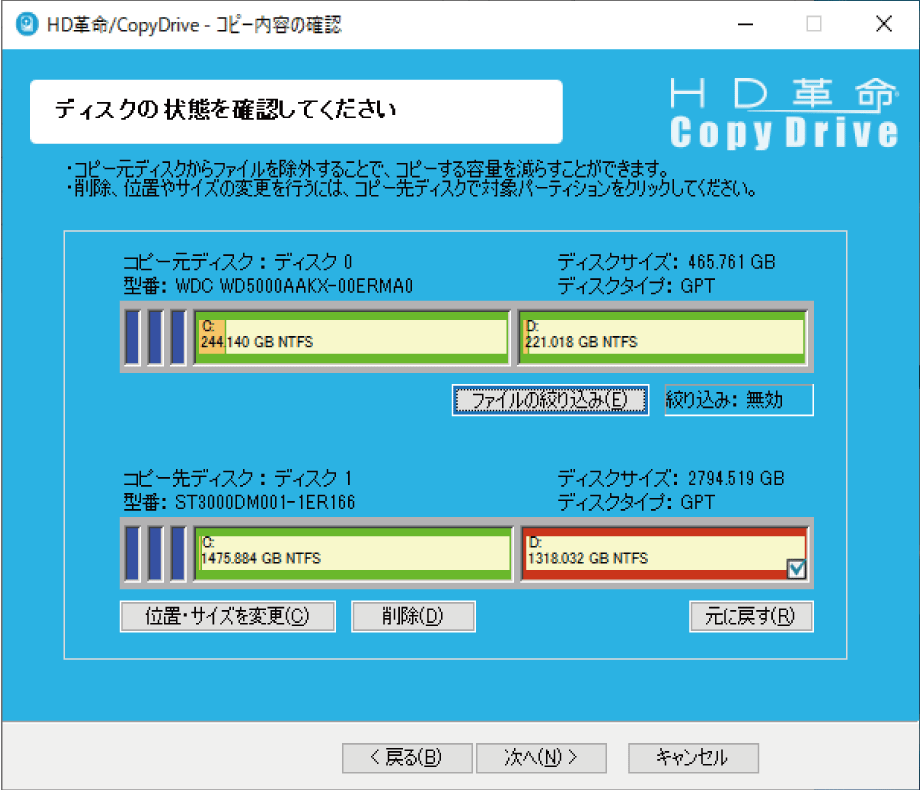Select destination D: 1318.032 GB NTFS partition
This screenshot has height=790, width=920.
coord(665,553)
